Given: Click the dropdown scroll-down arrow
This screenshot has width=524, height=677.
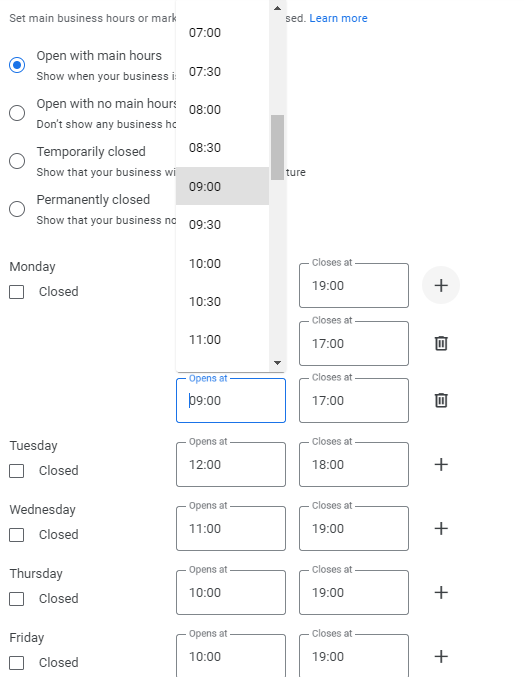Looking at the screenshot, I should point(278,363).
